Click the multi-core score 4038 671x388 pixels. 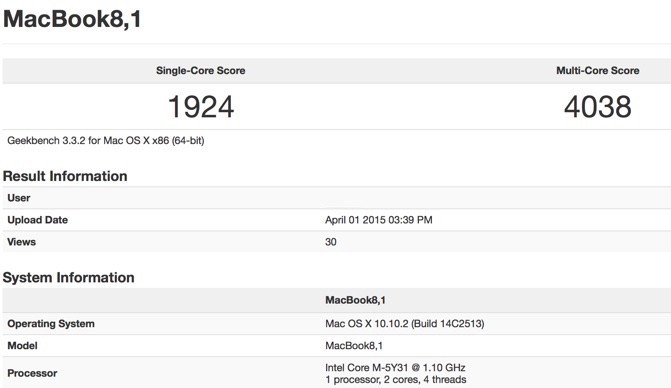[x=597, y=107]
